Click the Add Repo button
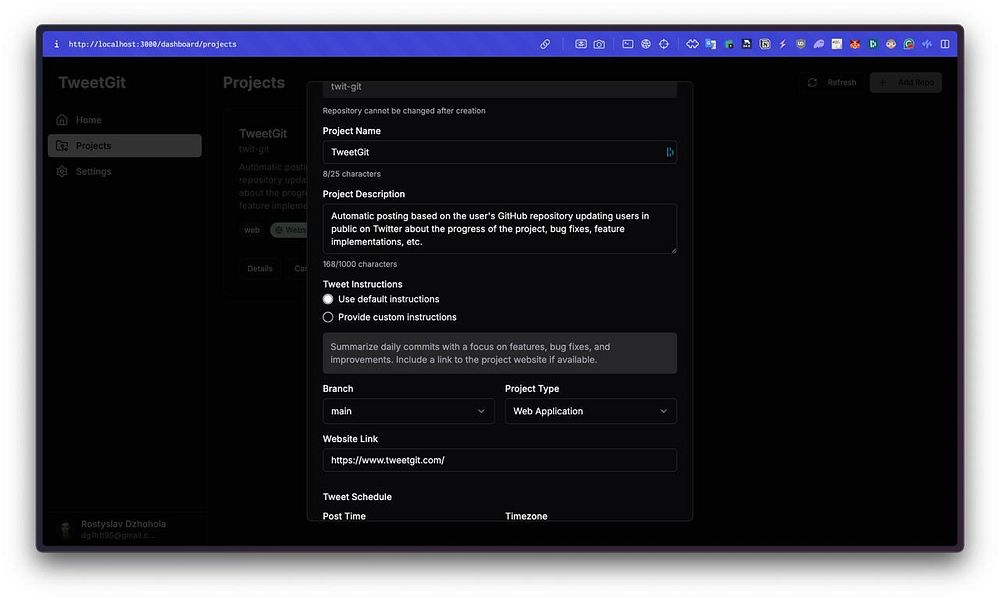The image size is (1000, 600). click(x=906, y=82)
